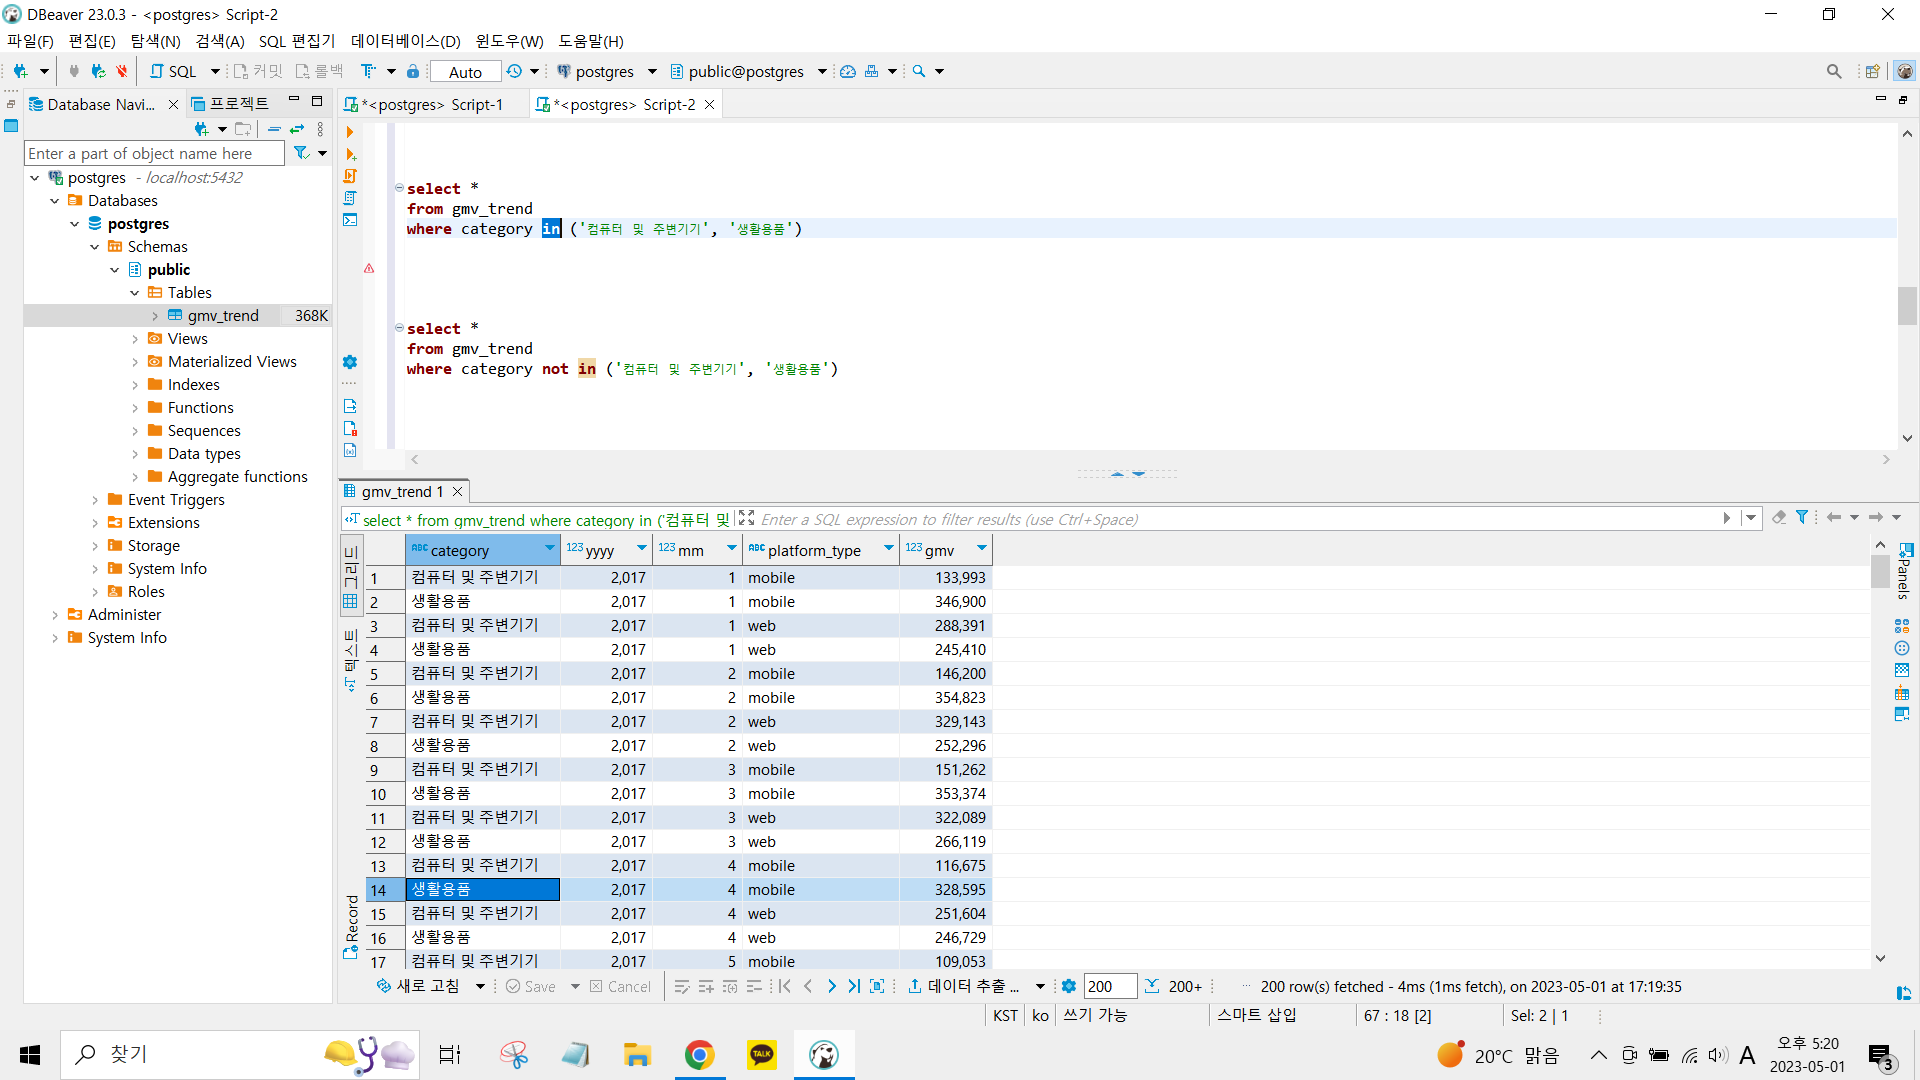The height and width of the screenshot is (1080, 1920).
Task: Expand the Views tree node
Action: click(135, 339)
